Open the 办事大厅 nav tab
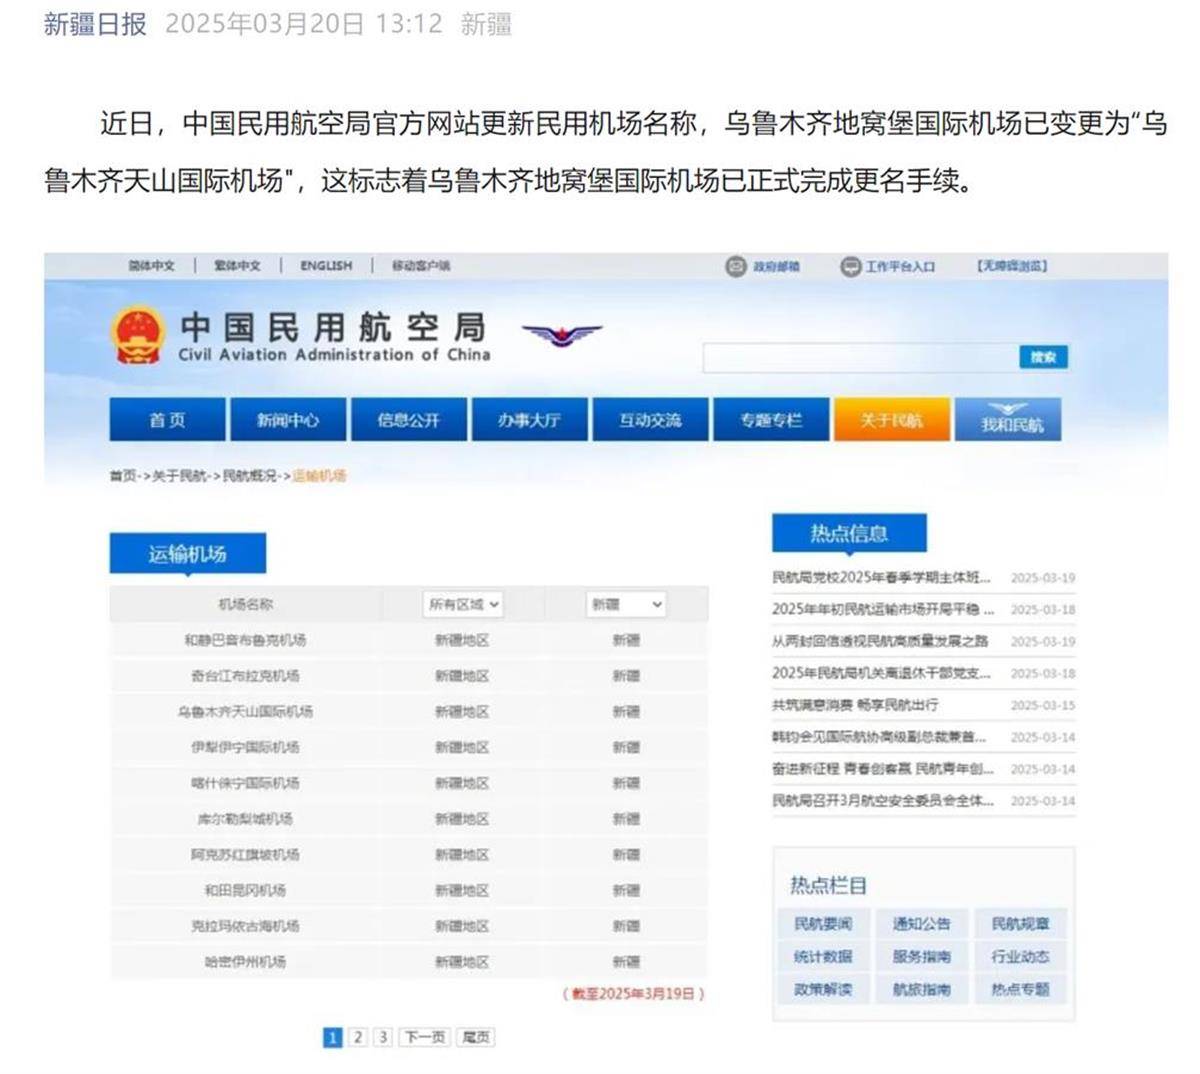1200x1074 pixels. click(x=529, y=420)
